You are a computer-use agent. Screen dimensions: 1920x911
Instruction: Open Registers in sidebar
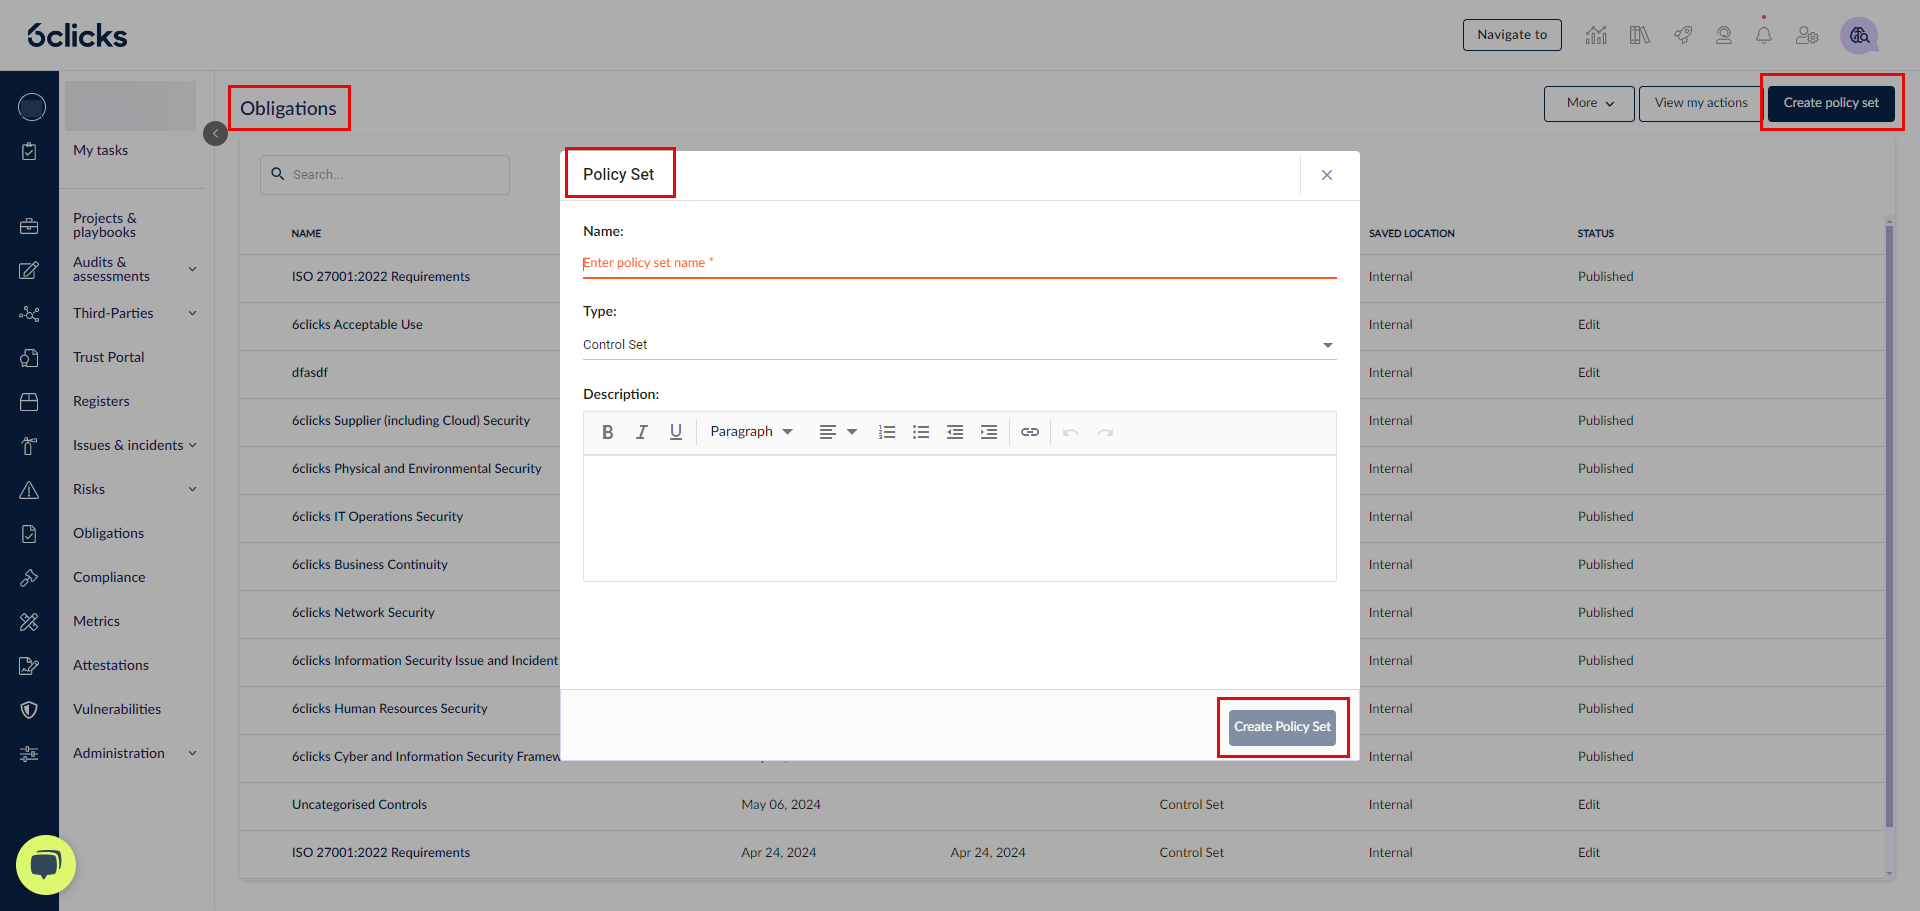[x=101, y=401]
